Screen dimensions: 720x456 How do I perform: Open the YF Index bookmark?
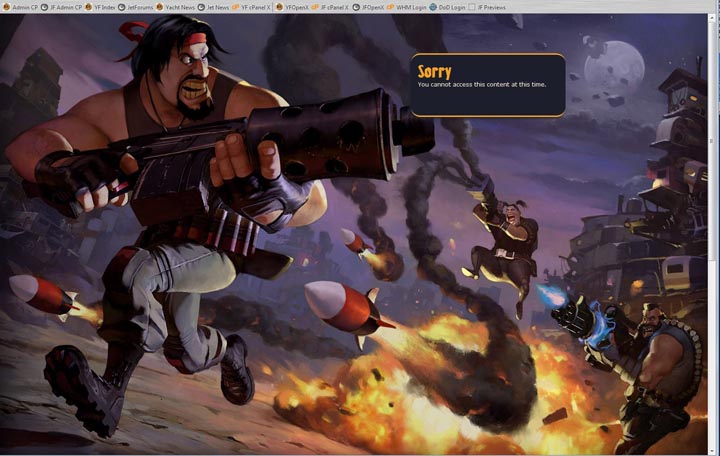tap(100, 7)
